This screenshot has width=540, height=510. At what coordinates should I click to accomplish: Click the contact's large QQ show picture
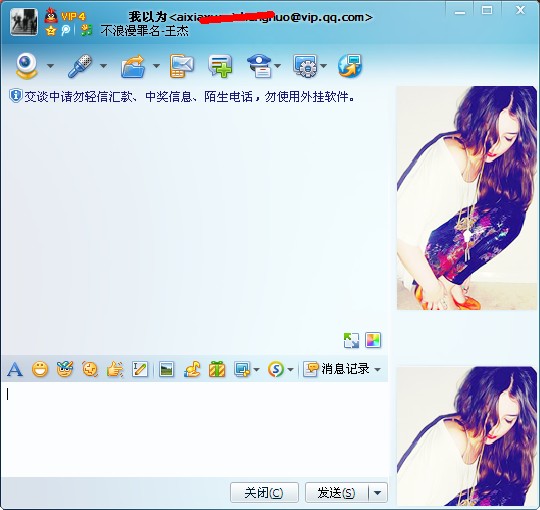[467, 198]
